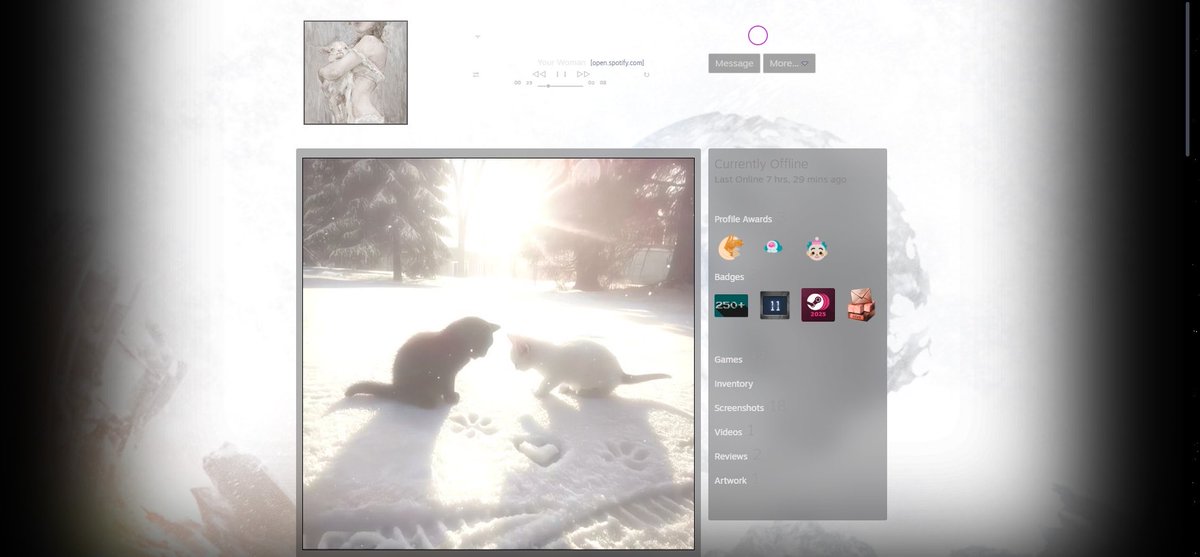Click the pink robot profile award icon
This screenshot has width=1200, height=557.
pyautogui.click(x=772, y=247)
